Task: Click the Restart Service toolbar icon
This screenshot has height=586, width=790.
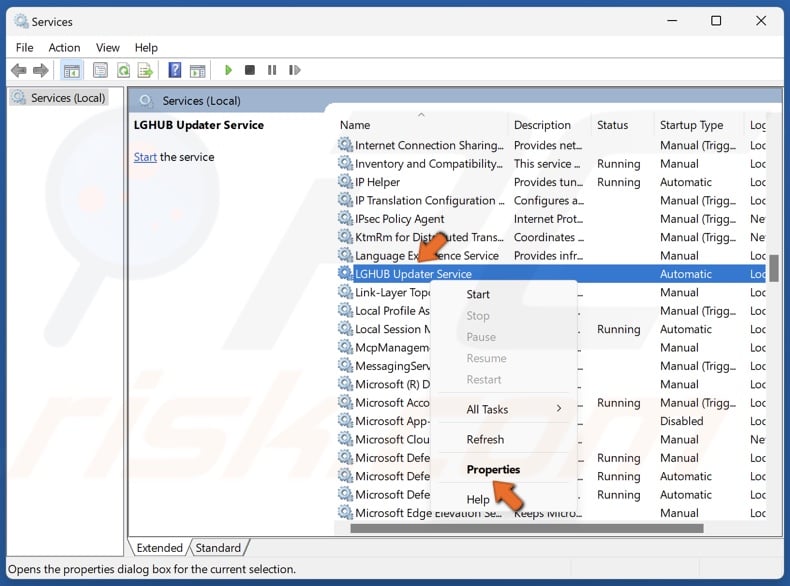Action: [x=295, y=70]
